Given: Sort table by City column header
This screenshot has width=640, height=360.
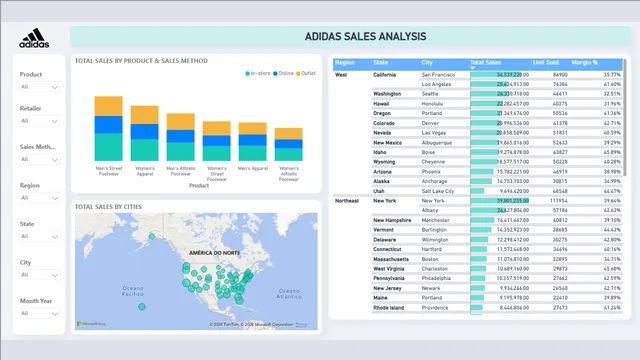Looking at the screenshot, I should tap(427, 62).
